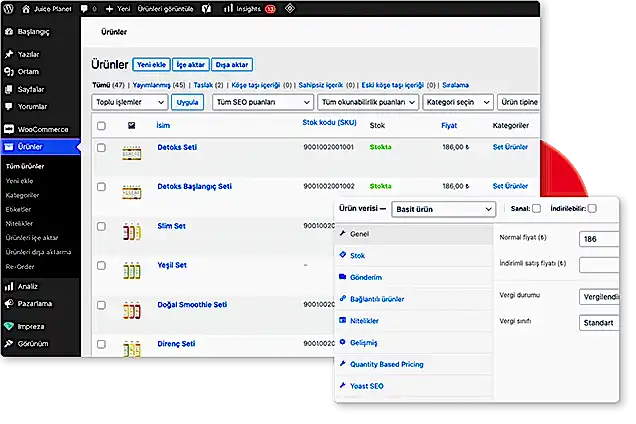Open the Tüm SEO puanları dropdown
The width and height of the screenshot is (636, 424).
coord(263,102)
